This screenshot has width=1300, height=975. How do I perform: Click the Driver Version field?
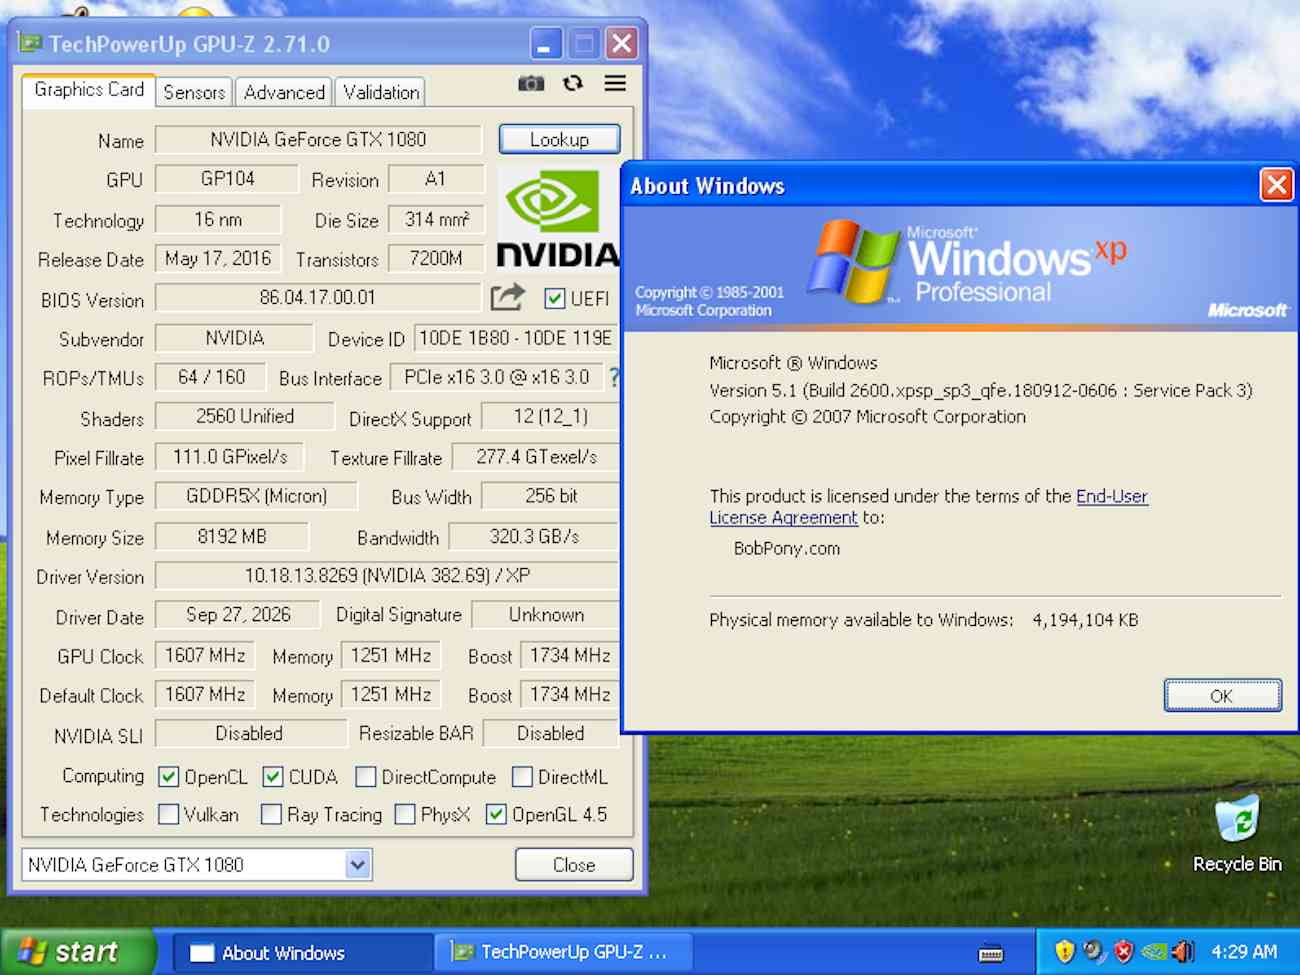click(x=387, y=576)
